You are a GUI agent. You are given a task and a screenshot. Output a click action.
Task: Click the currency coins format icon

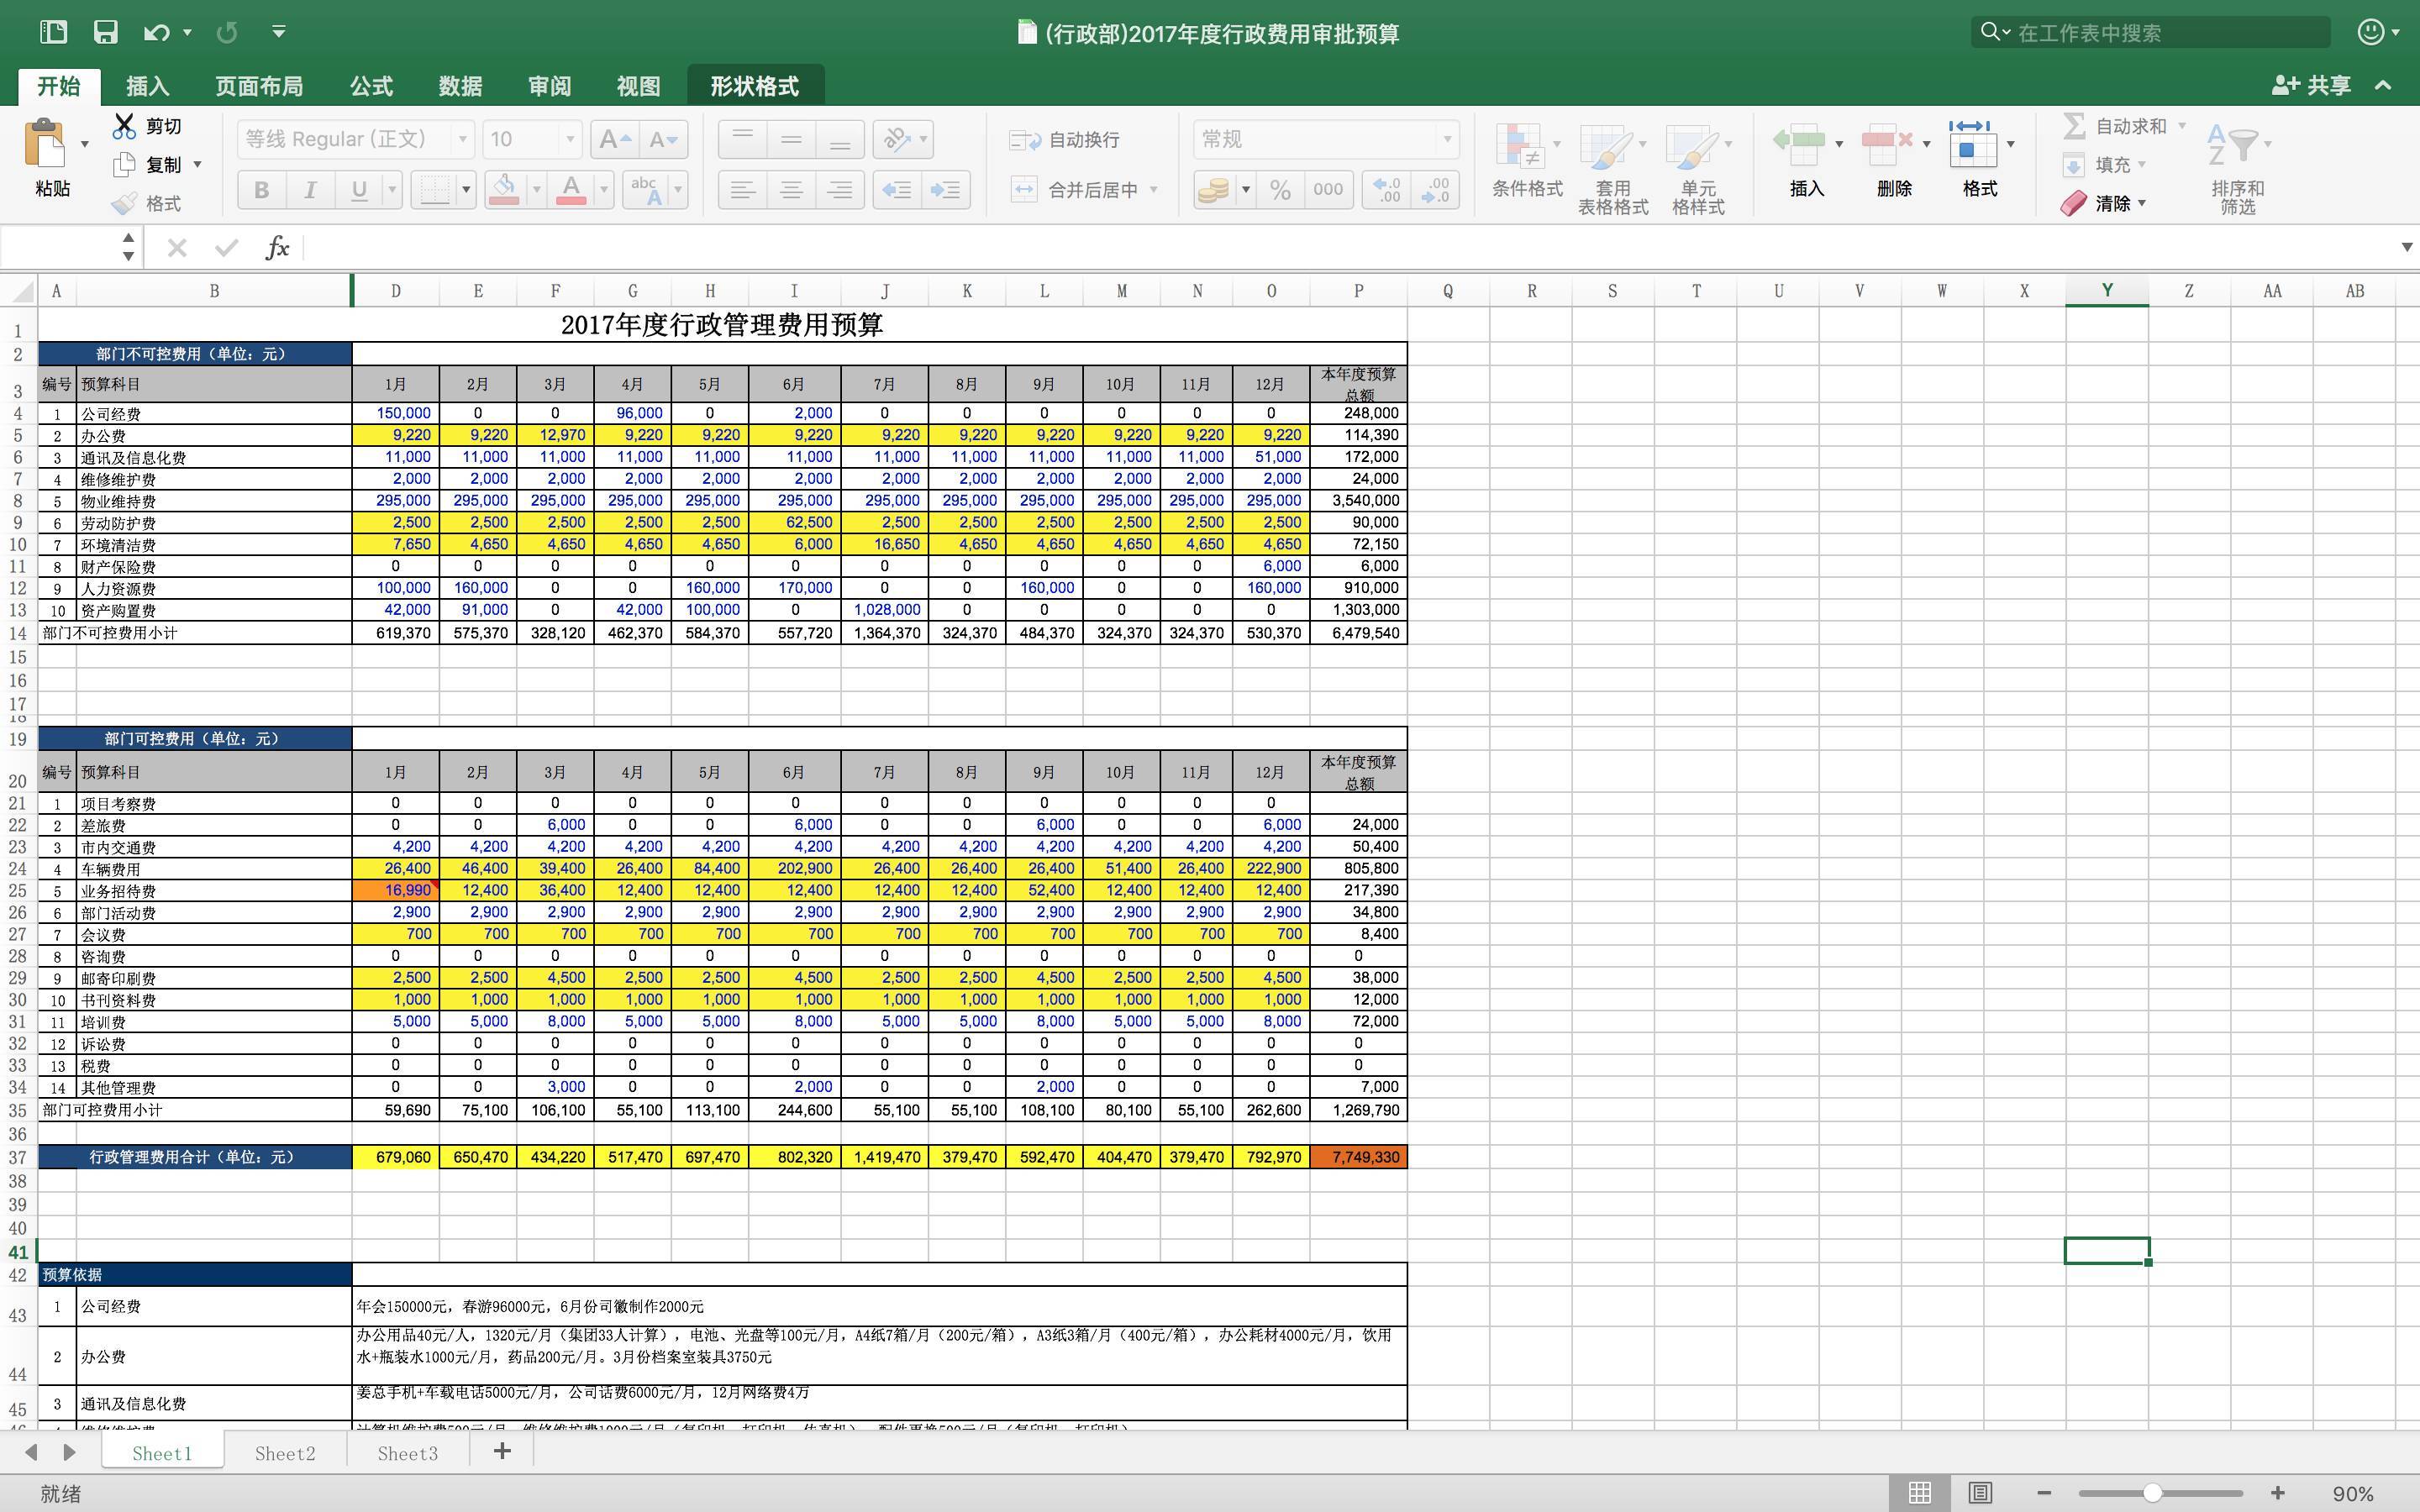tap(1212, 189)
